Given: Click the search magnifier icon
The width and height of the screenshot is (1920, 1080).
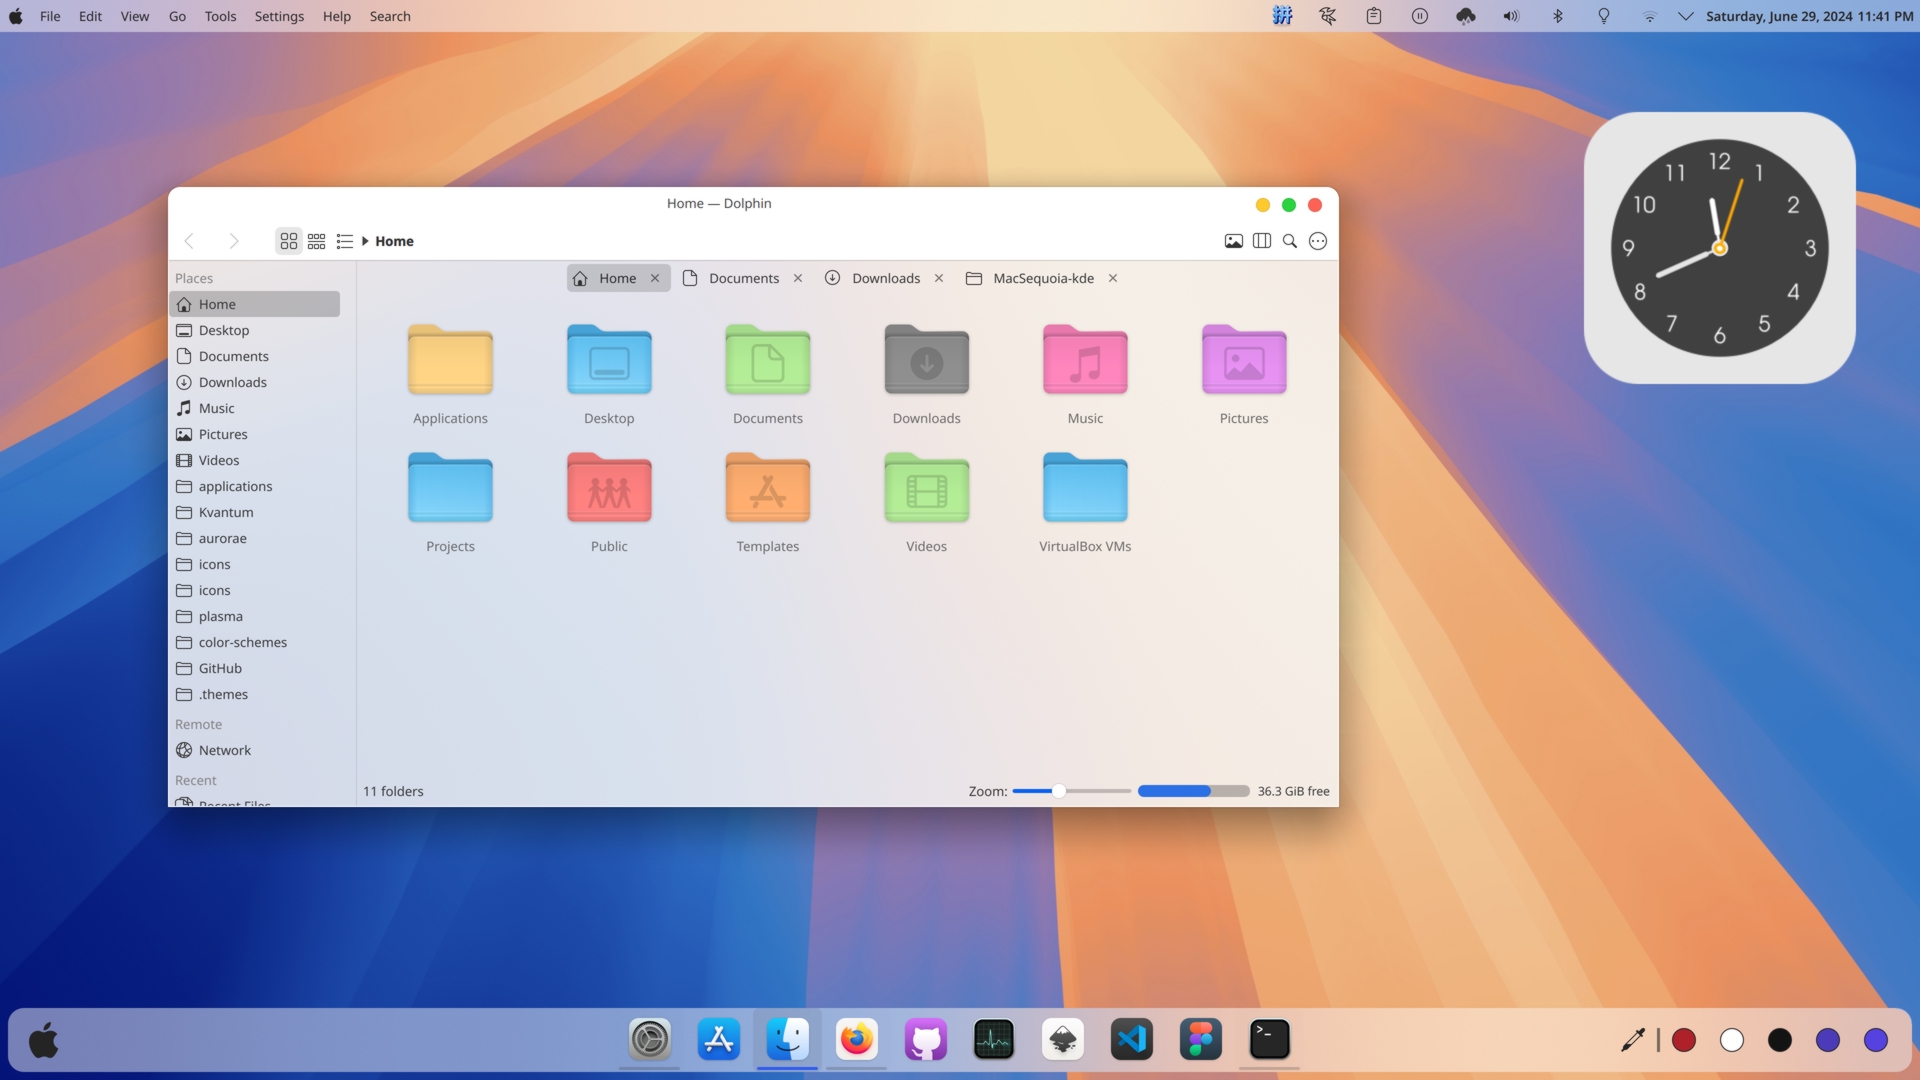Looking at the screenshot, I should point(1290,241).
